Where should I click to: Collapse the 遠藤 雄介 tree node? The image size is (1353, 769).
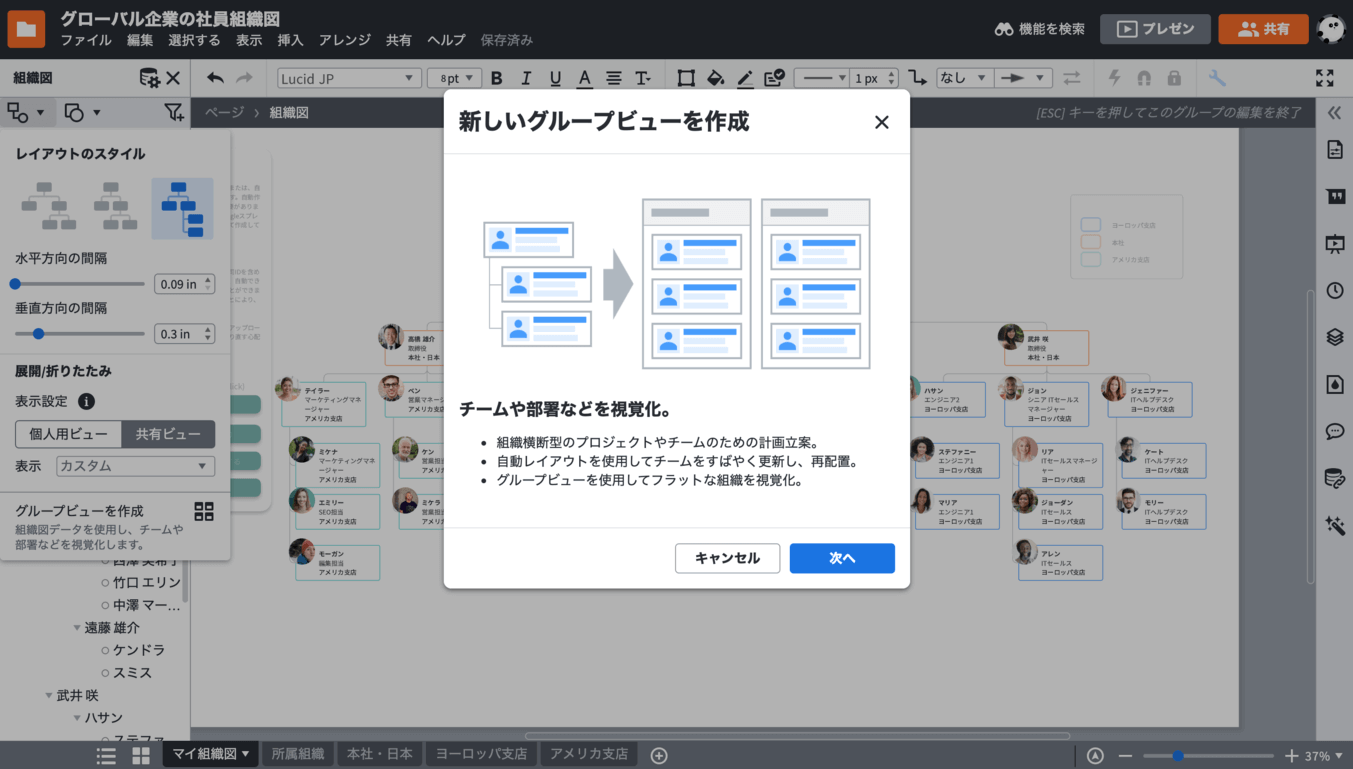pyautogui.click(x=77, y=628)
